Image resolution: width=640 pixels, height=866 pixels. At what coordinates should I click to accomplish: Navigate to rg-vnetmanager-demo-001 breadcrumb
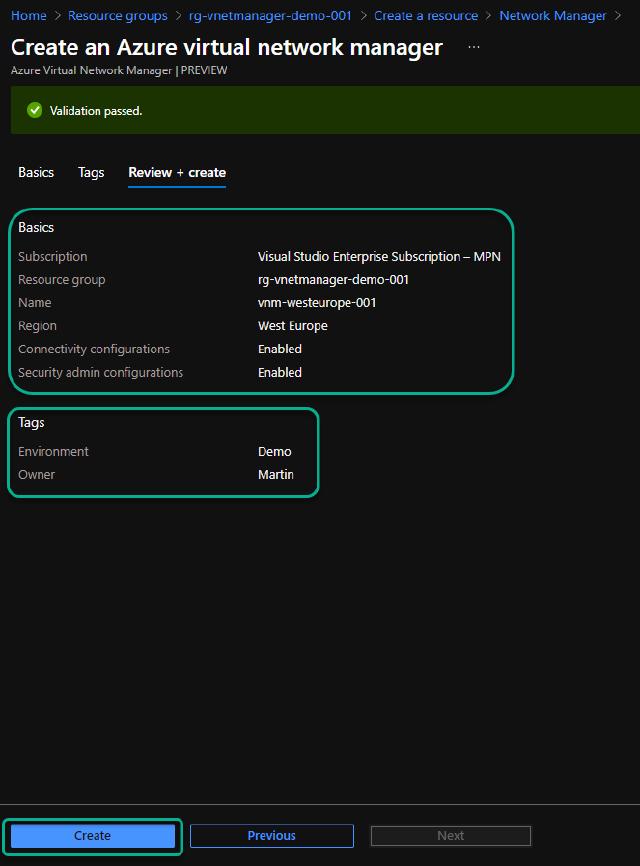(270, 16)
